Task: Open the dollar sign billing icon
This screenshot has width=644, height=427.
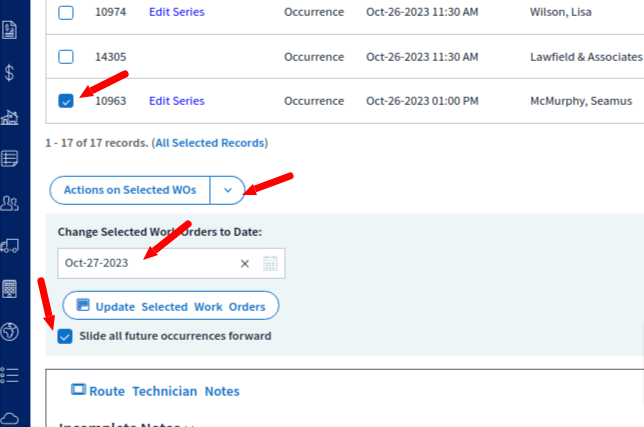Action: click(x=9, y=73)
